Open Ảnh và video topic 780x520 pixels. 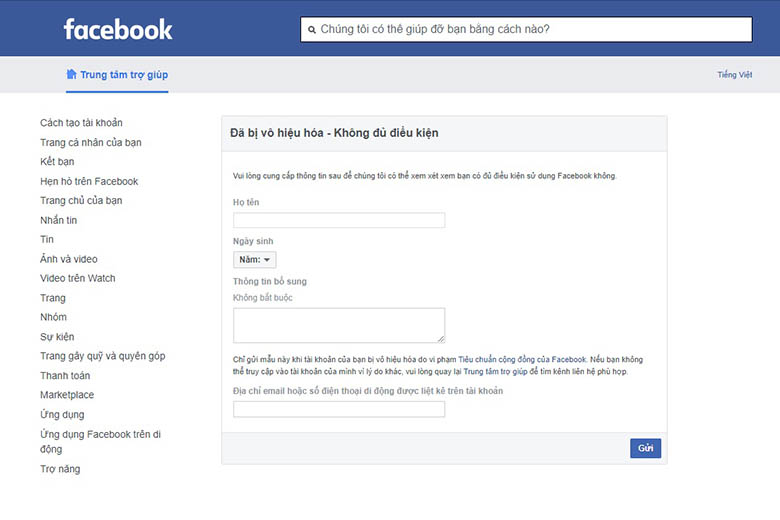(69, 259)
